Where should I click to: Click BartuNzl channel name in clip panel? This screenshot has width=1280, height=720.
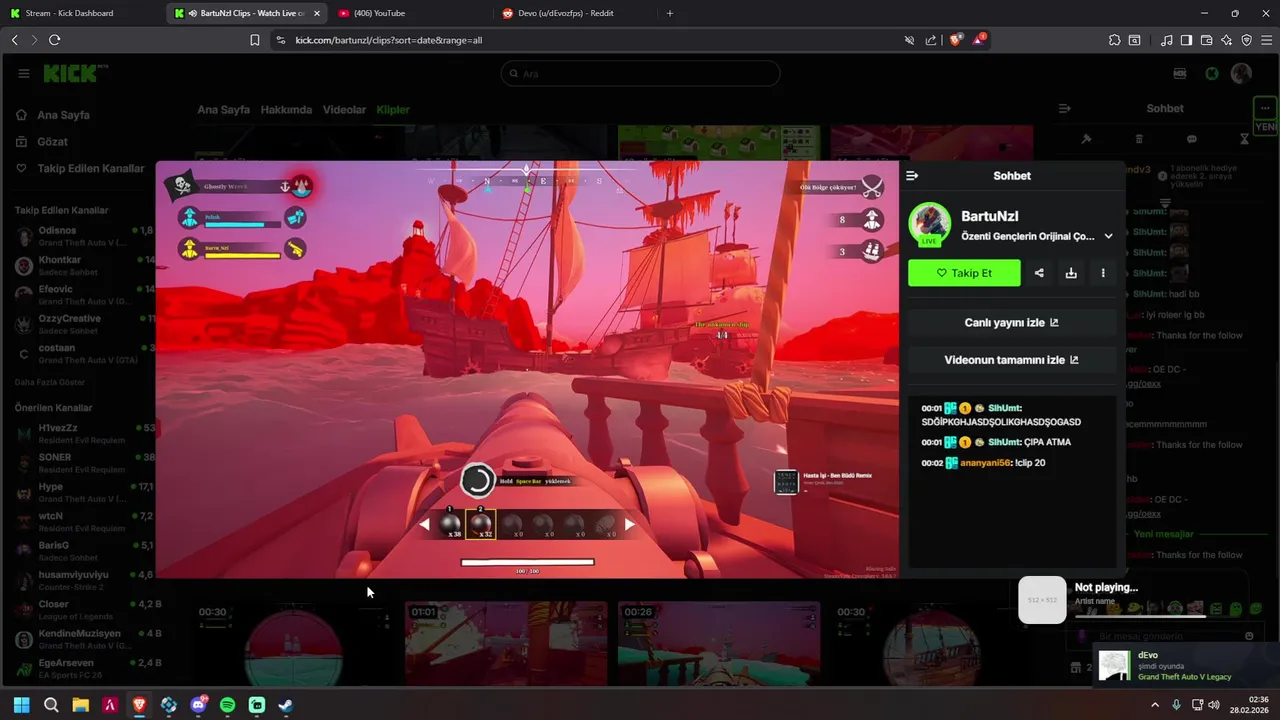pos(989,216)
